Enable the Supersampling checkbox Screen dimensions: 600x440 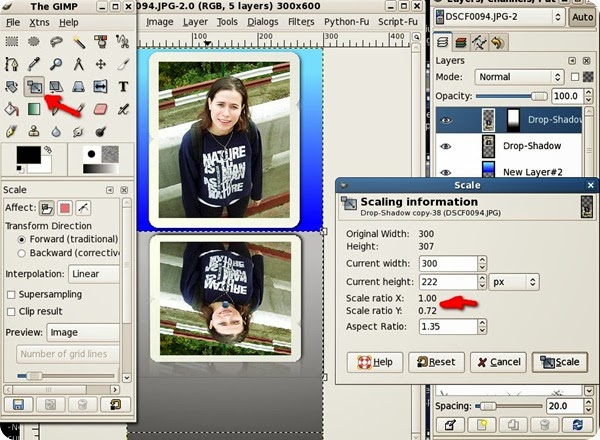[x=11, y=295]
